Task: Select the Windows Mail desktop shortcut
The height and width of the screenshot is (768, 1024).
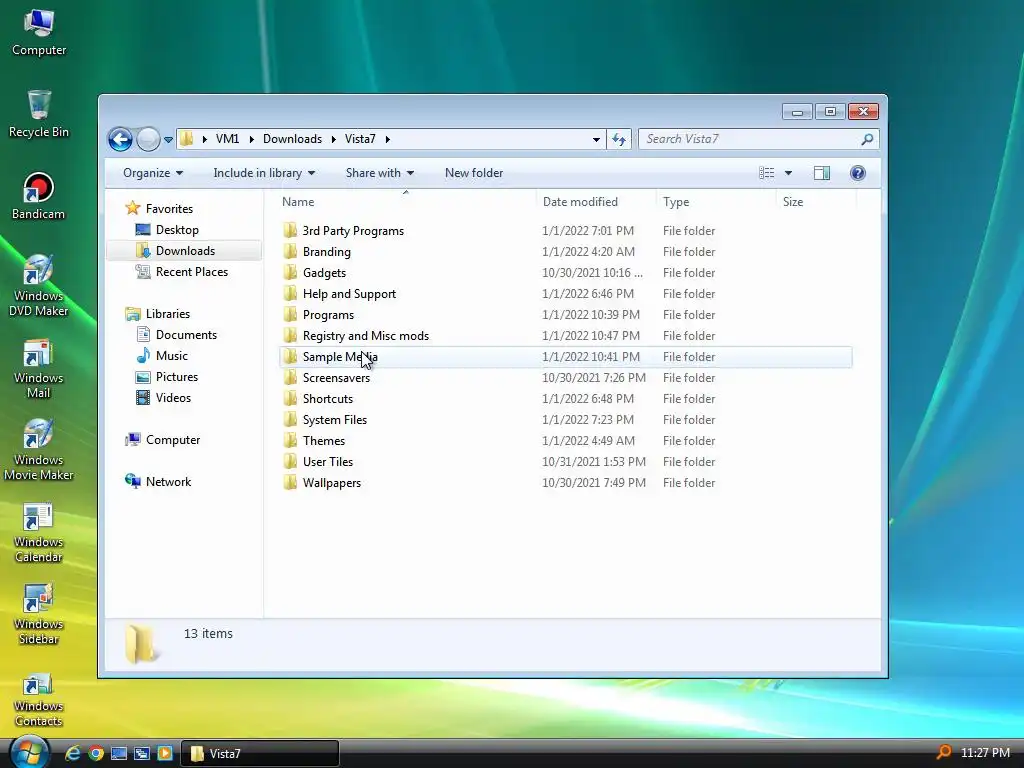Action: tap(39, 368)
